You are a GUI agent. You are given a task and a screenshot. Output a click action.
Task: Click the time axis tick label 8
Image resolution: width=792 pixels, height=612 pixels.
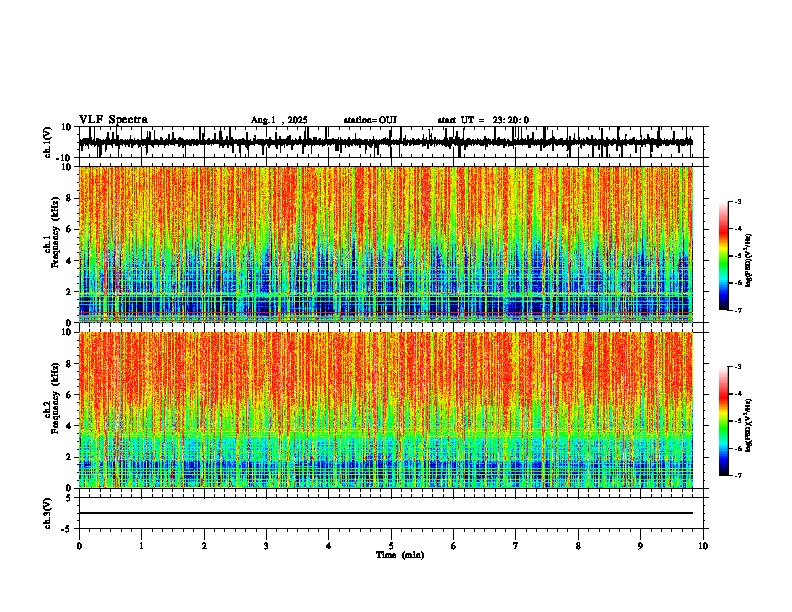tap(578, 546)
